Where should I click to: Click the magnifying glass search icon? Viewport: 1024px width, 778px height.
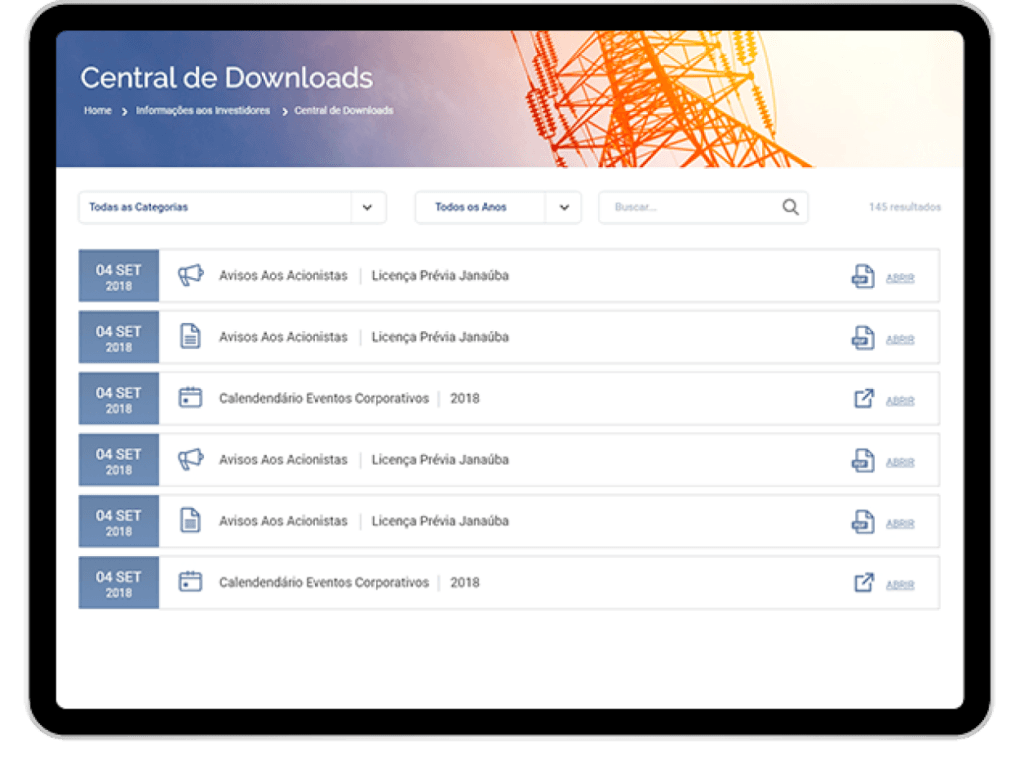(790, 207)
